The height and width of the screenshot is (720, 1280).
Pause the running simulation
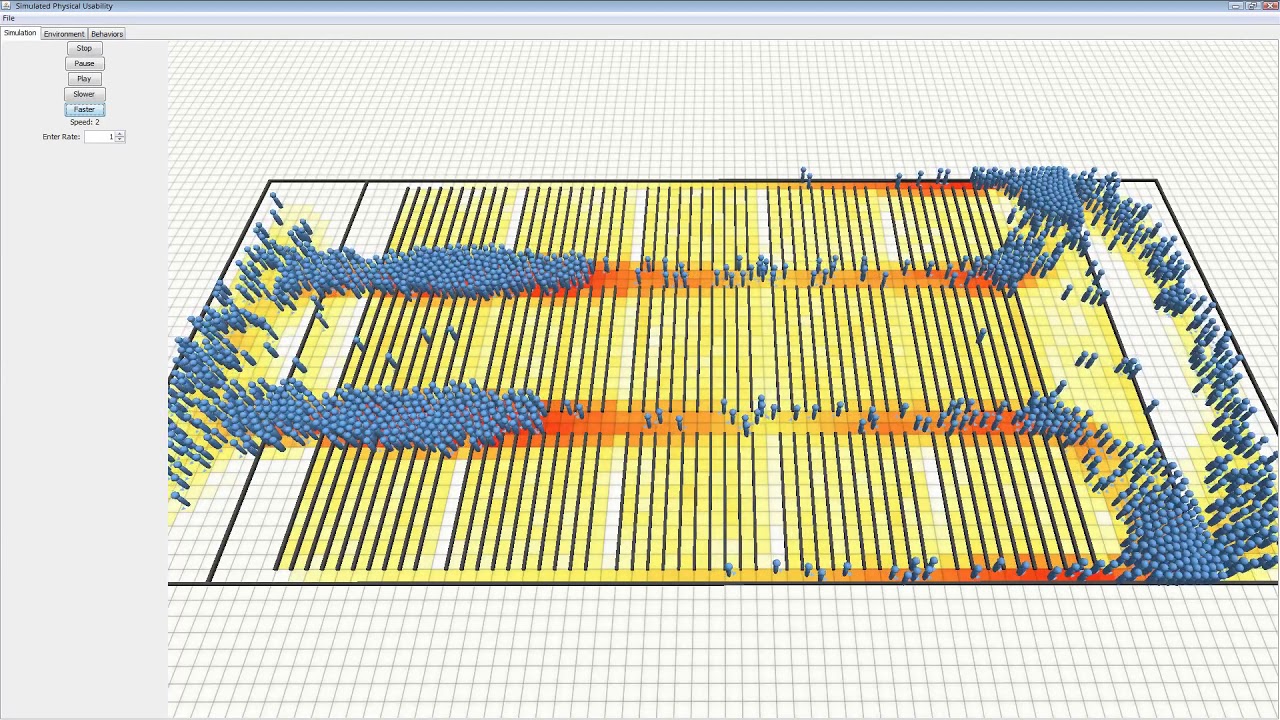coord(84,63)
